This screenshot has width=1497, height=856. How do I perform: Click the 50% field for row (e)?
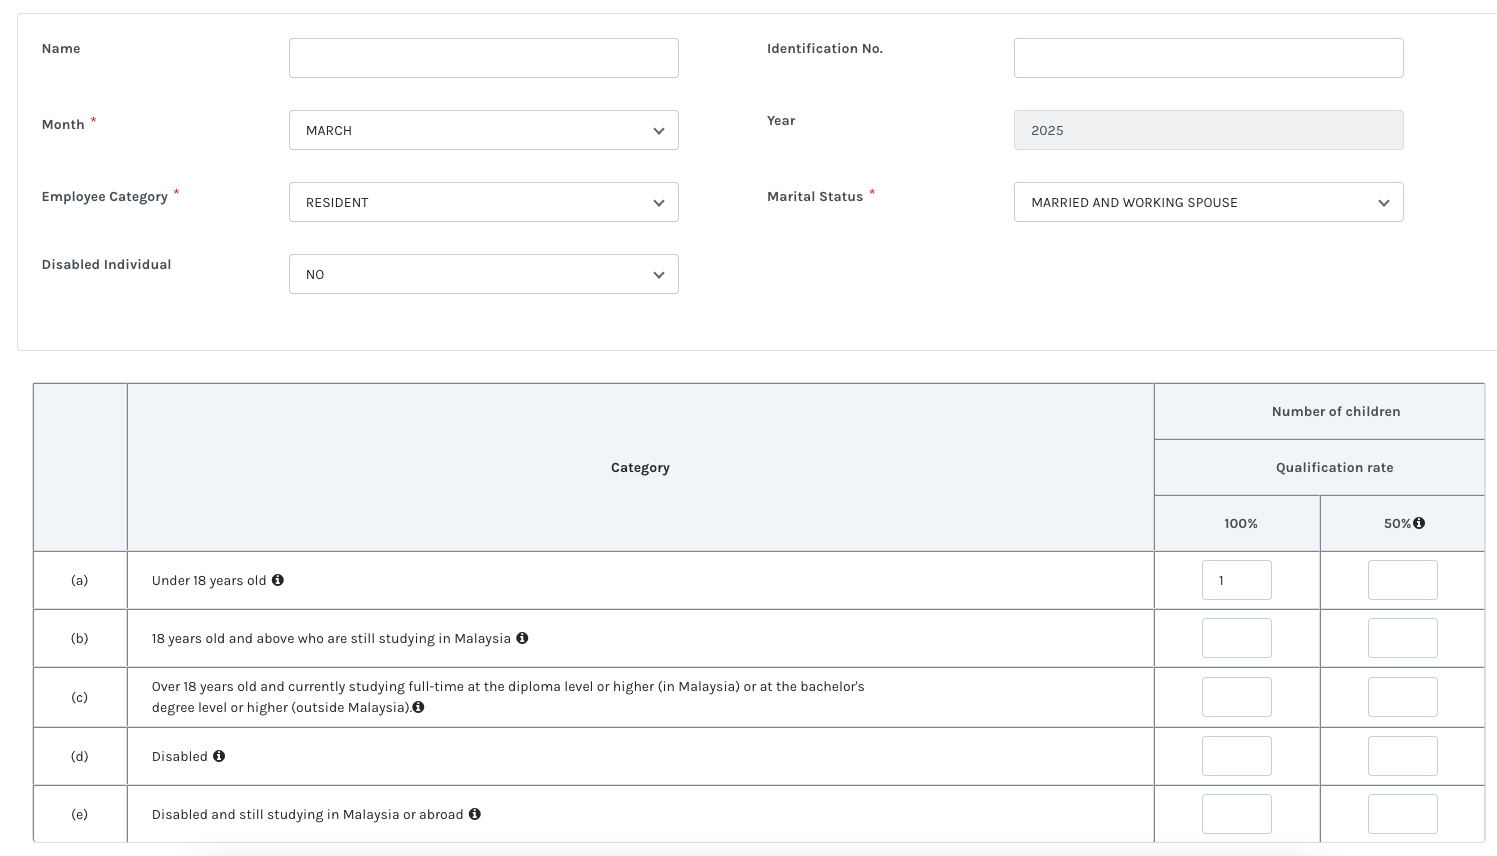1403,814
